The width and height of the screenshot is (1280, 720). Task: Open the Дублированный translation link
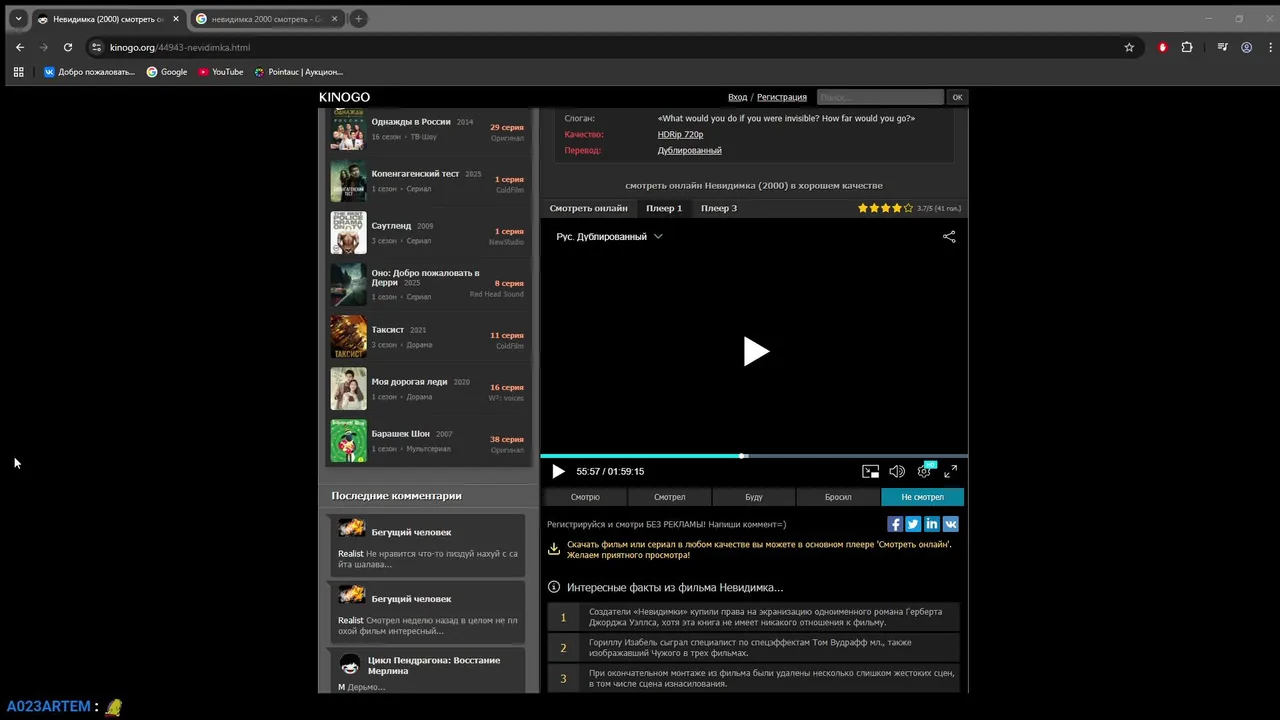[689, 150]
